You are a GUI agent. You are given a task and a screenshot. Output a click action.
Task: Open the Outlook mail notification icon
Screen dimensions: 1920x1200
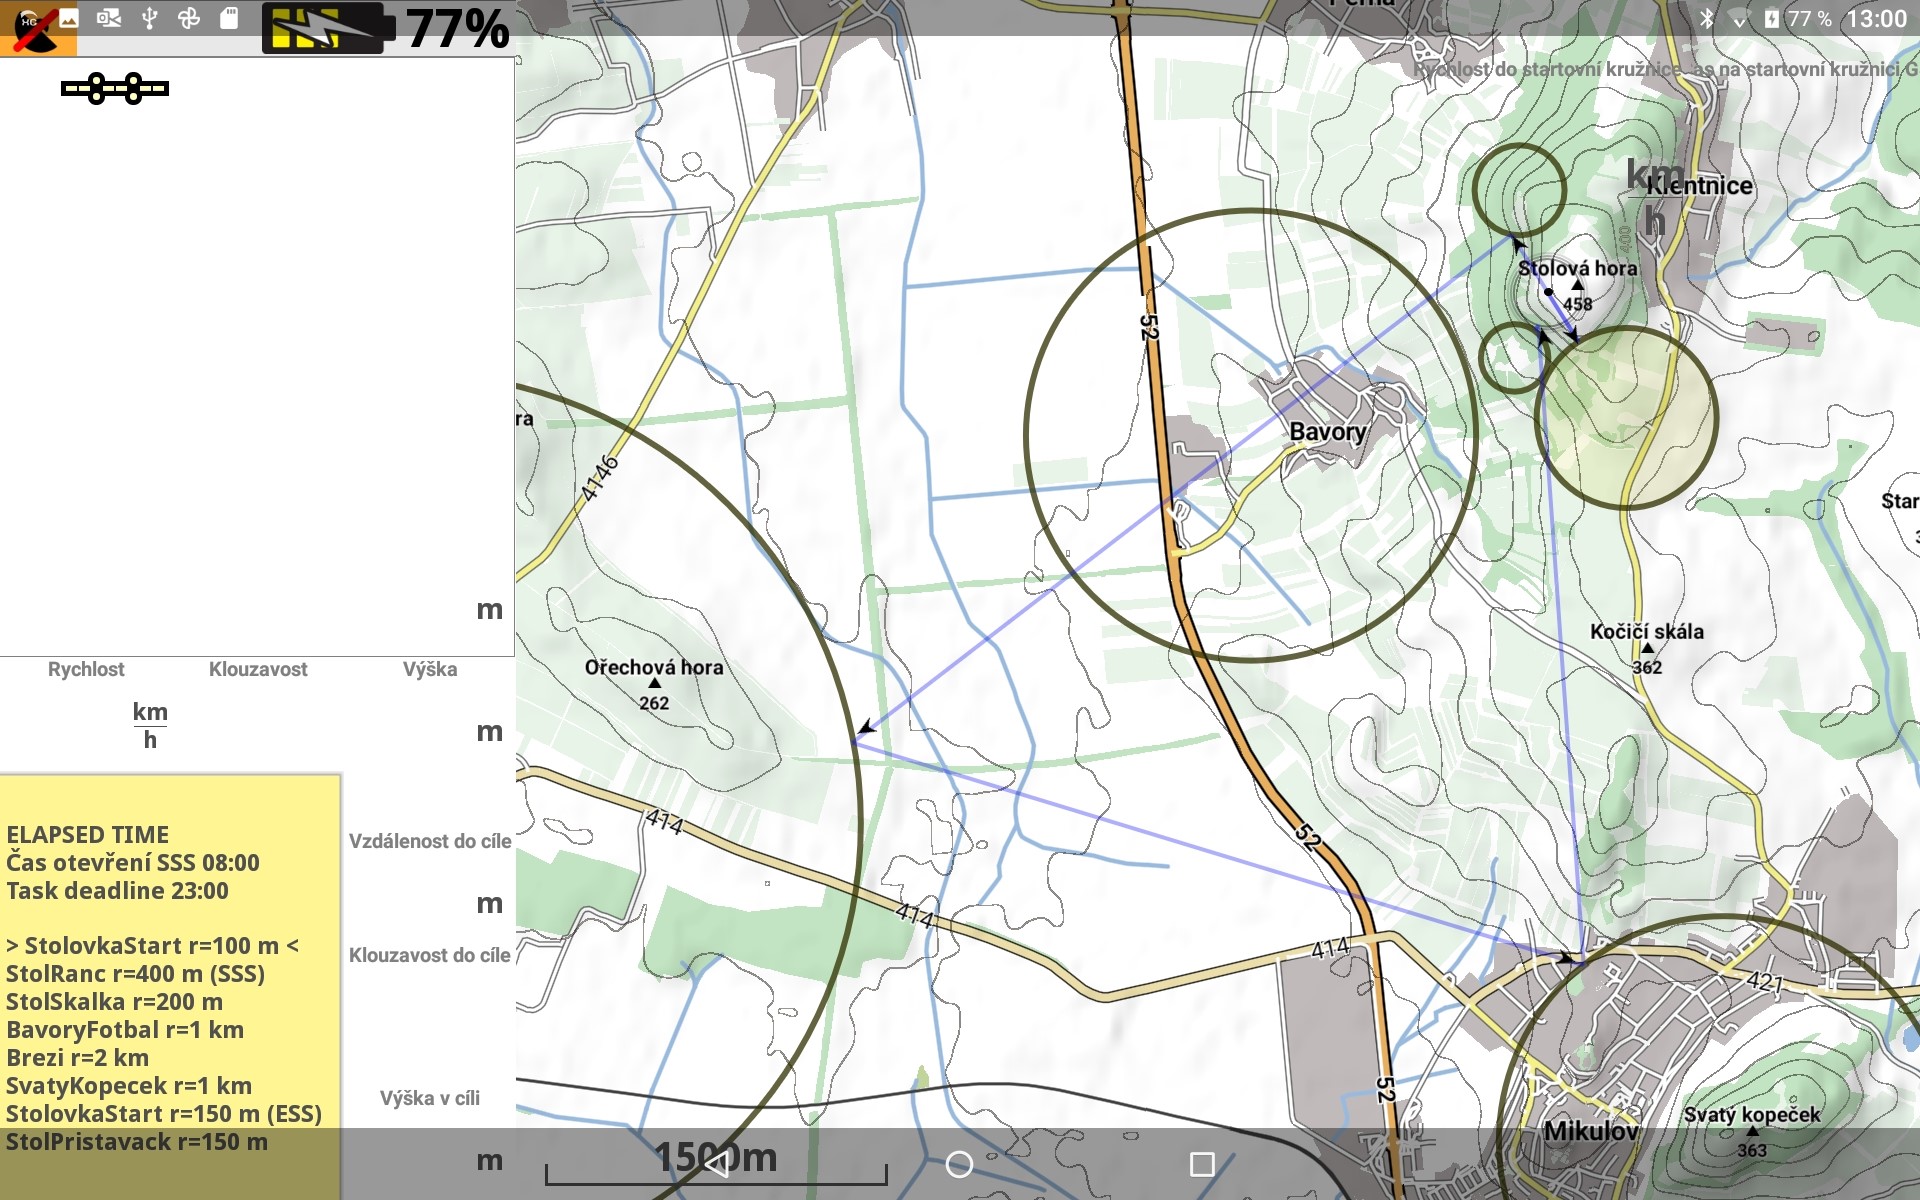point(109,18)
